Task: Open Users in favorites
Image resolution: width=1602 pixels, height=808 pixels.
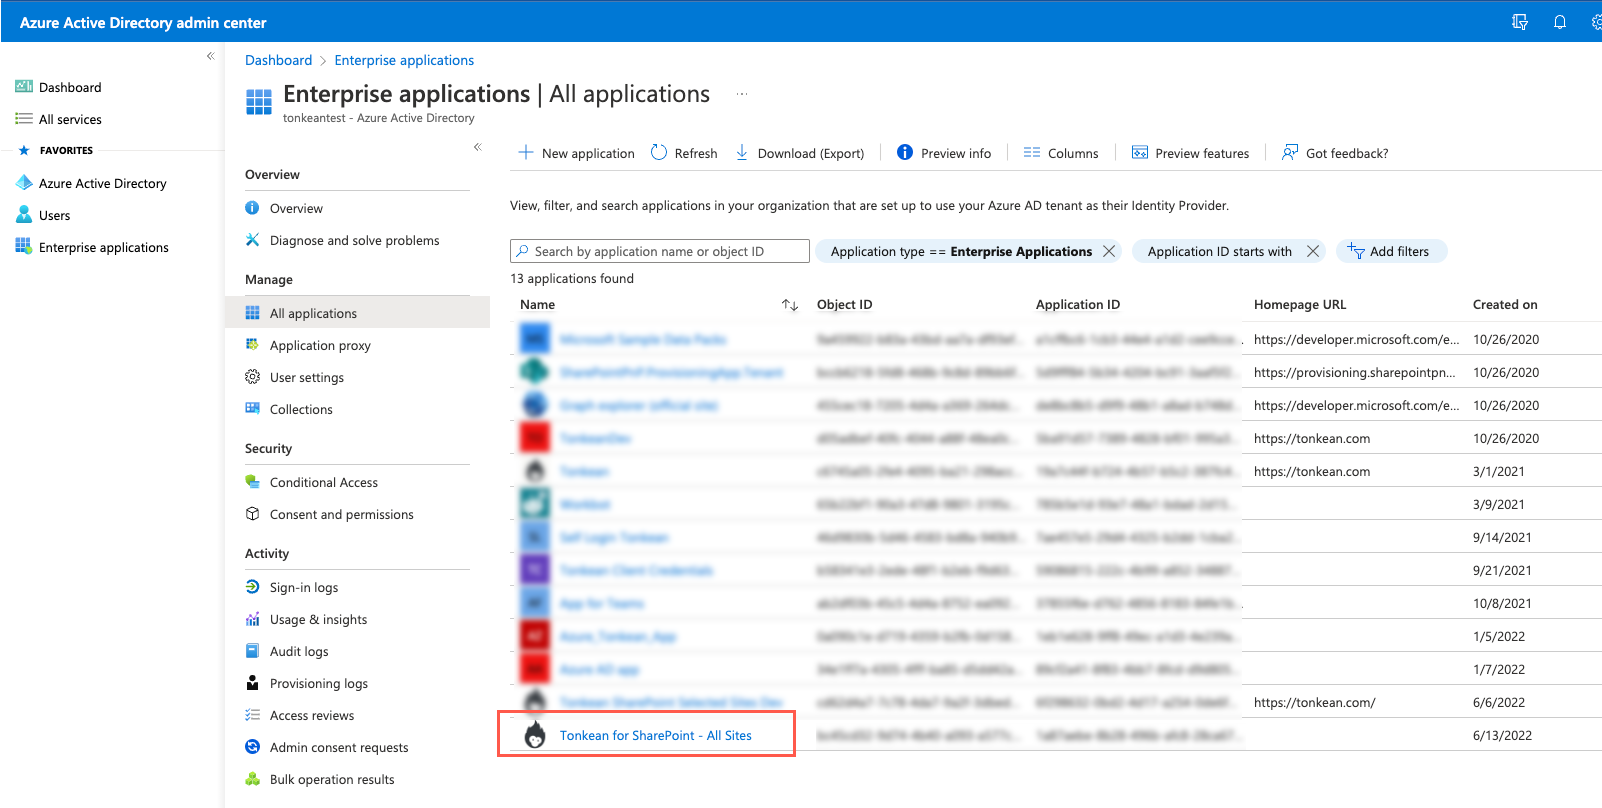Action: point(54,215)
